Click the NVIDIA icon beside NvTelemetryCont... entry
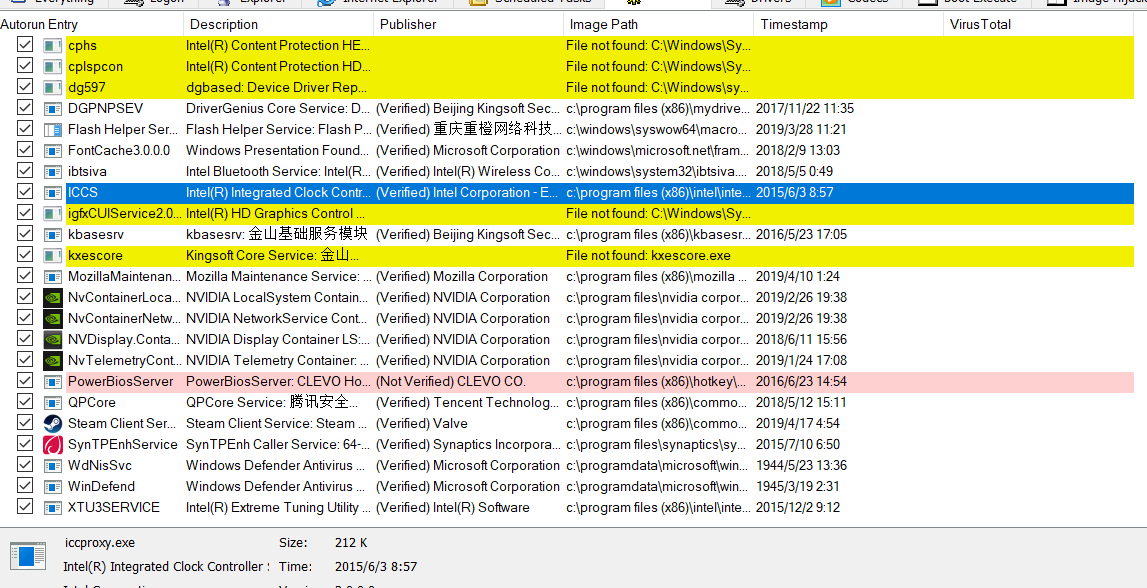1147x588 pixels. click(x=53, y=361)
